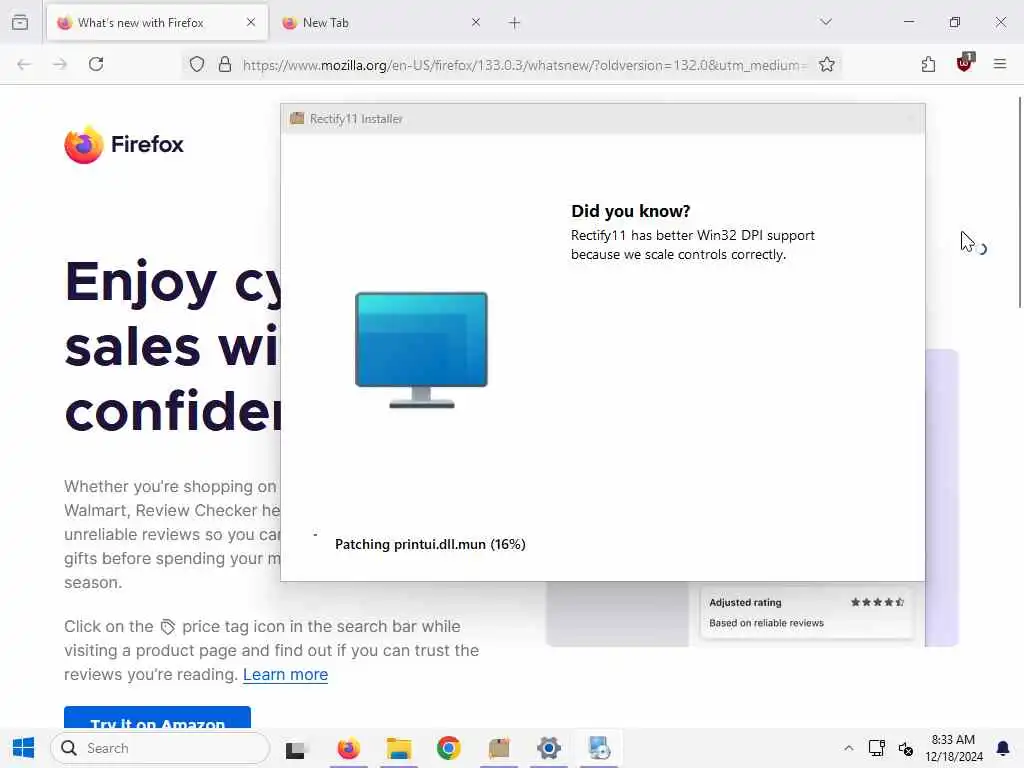The width and height of the screenshot is (1024, 768).
Task: View site security padlock information
Action: pos(225,64)
